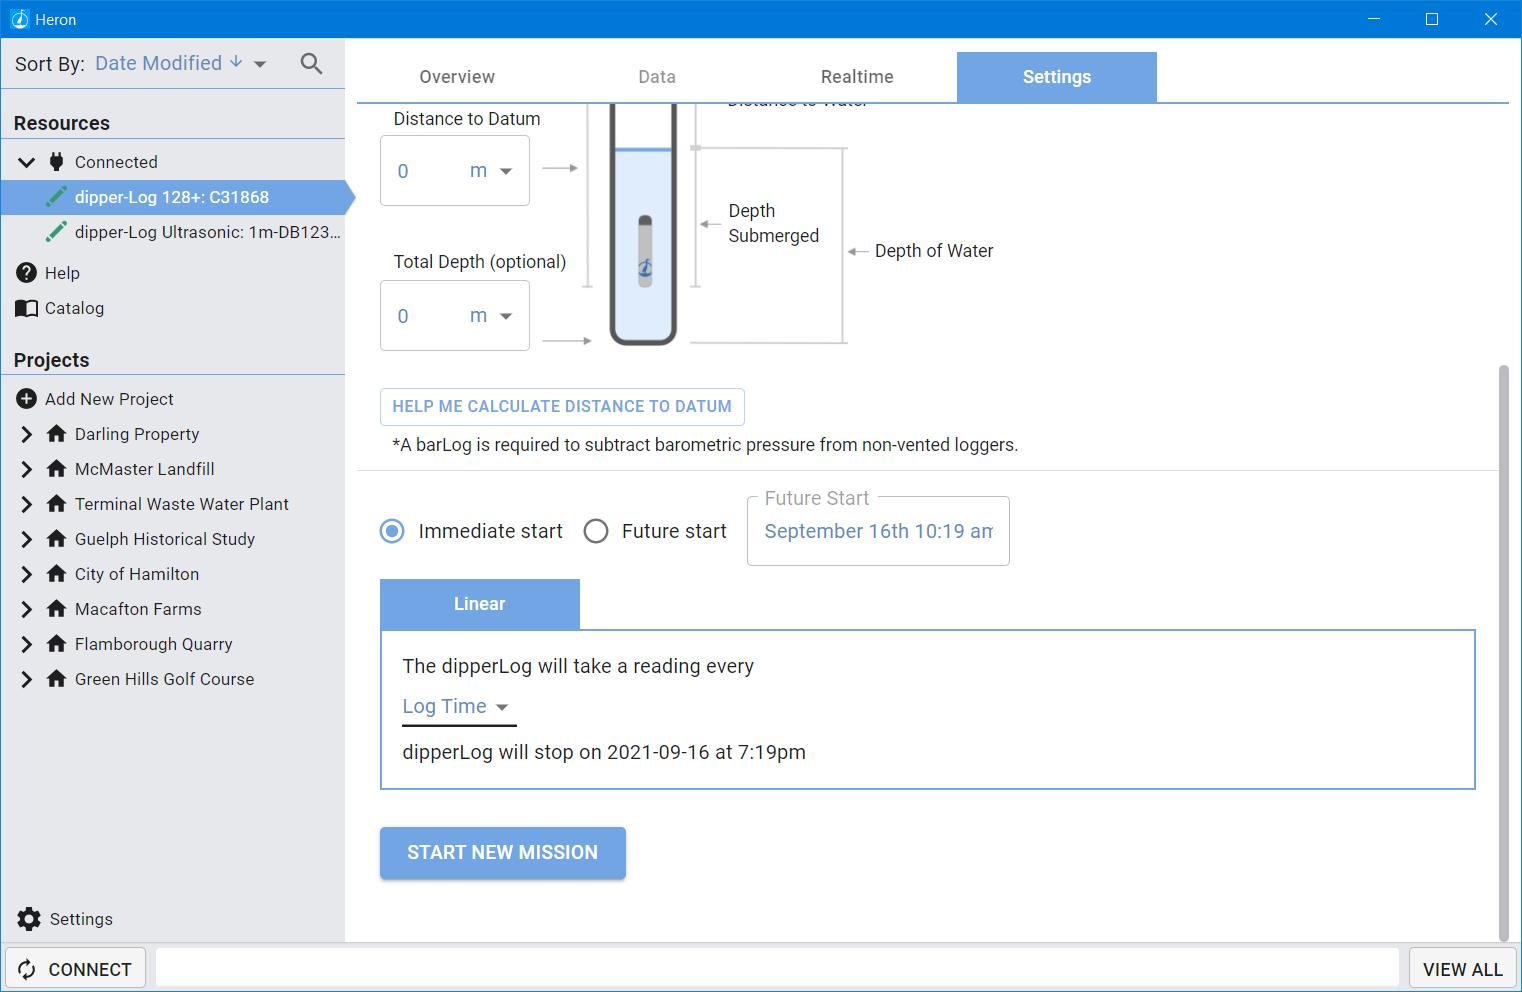Select the Linear schedule tab
1522x992 pixels.
click(480, 604)
